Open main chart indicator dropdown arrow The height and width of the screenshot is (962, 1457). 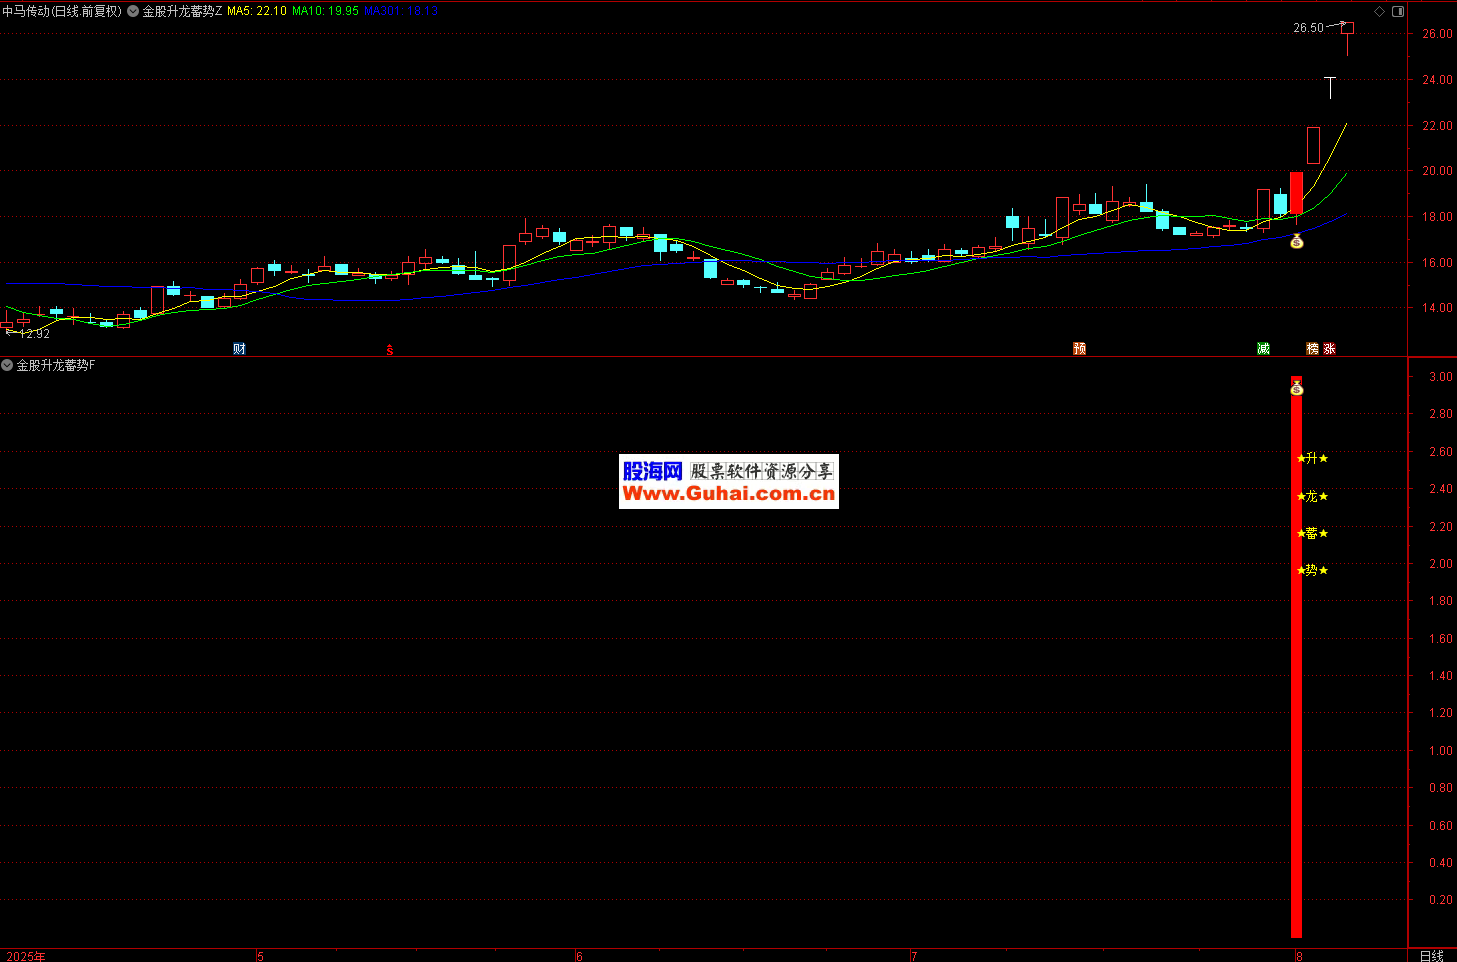tap(133, 11)
